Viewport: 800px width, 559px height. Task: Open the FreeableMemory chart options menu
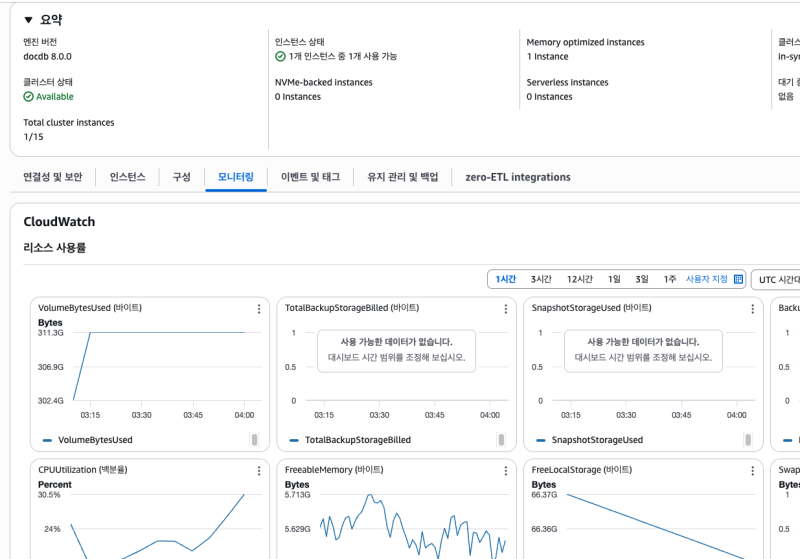[x=506, y=470]
